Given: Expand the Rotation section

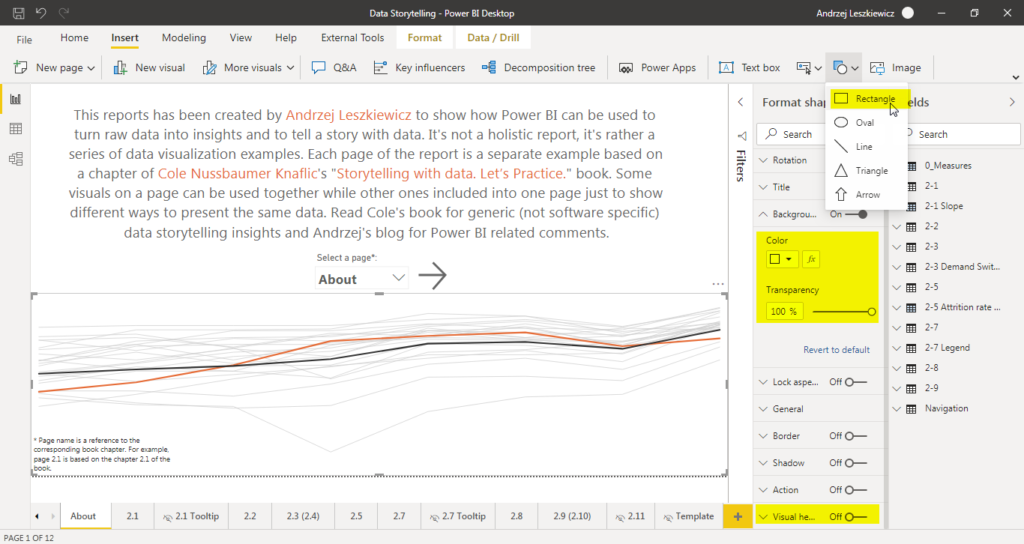Looking at the screenshot, I should 790,160.
